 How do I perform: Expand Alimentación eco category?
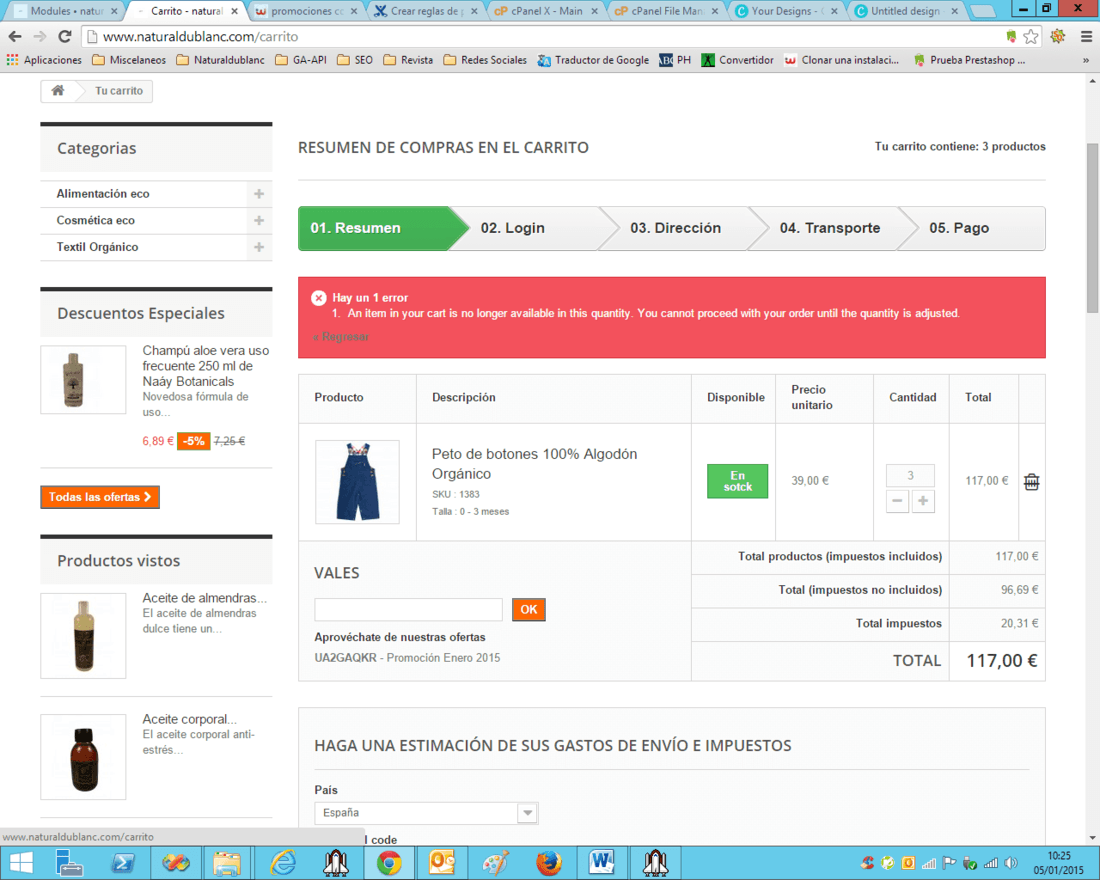click(259, 194)
